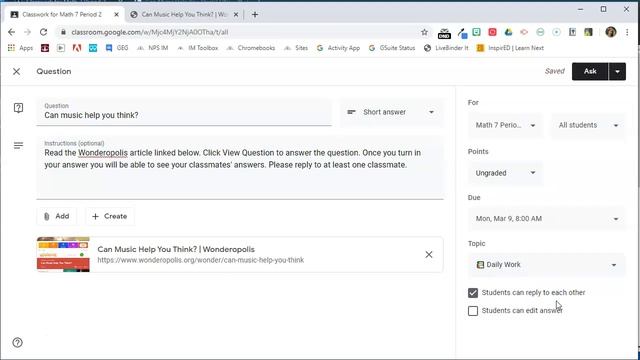This screenshot has height=360, width=640.
Task: Open the Chrome three-dot menu
Action: pyautogui.click(x=627, y=32)
